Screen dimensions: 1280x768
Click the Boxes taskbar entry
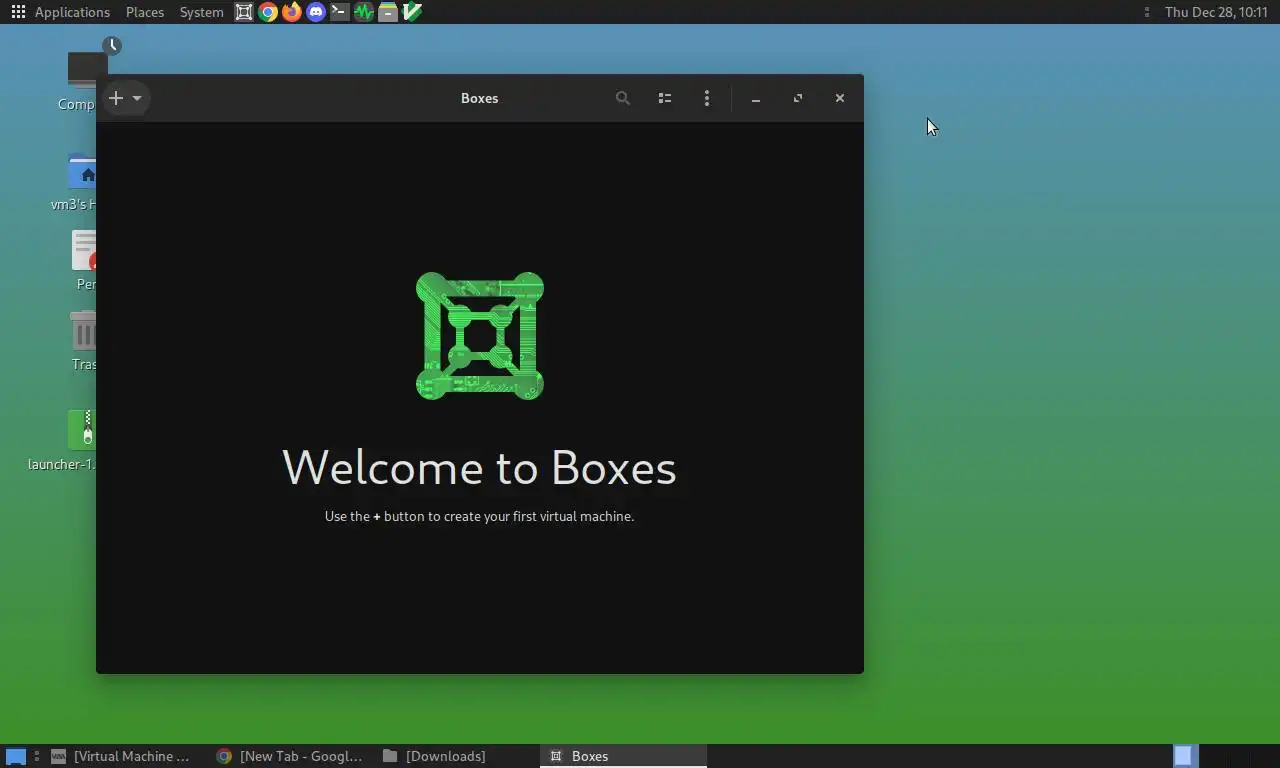pyautogui.click(x=623, y=756)
